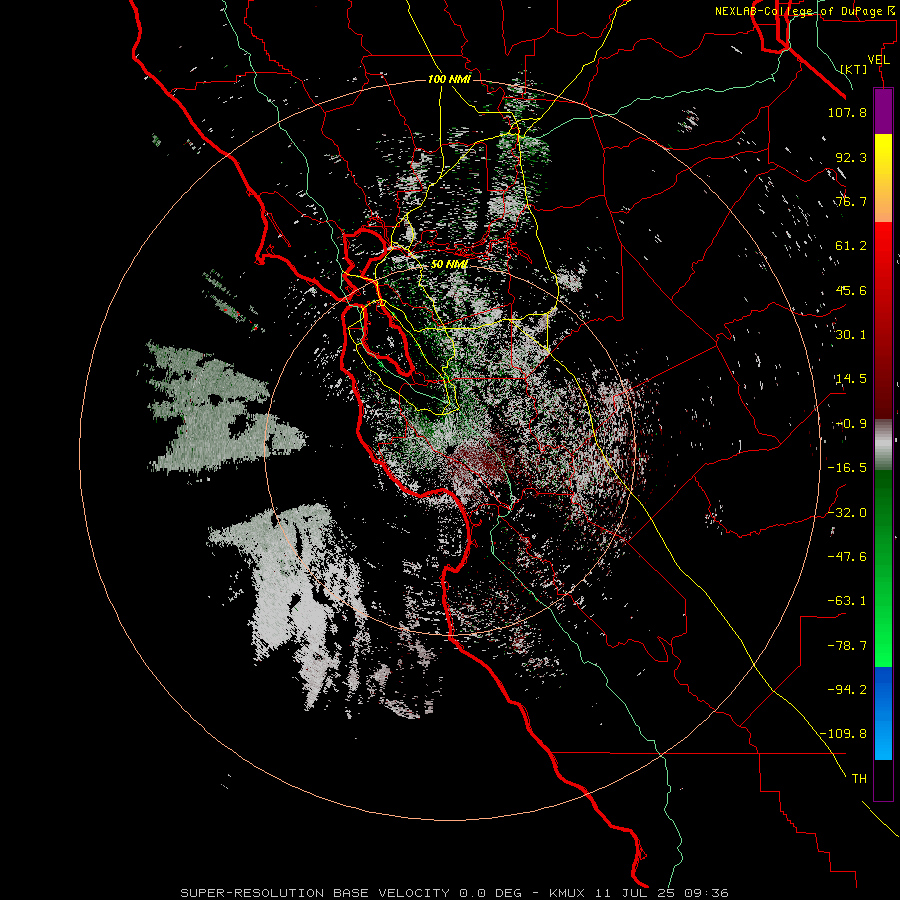
Task: Click the 92.3 velocity scale value
Action: [851, 157]
